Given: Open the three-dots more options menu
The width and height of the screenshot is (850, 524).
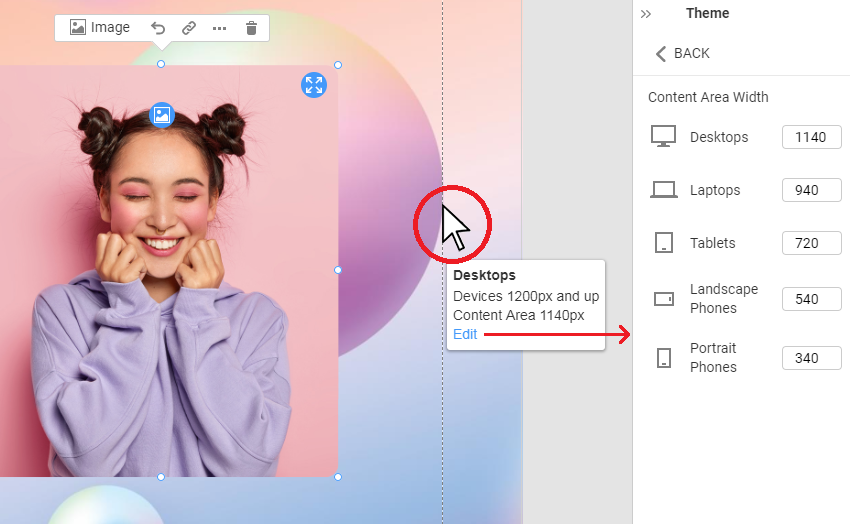Looking at the screenshot, I should tap(220, 28).
